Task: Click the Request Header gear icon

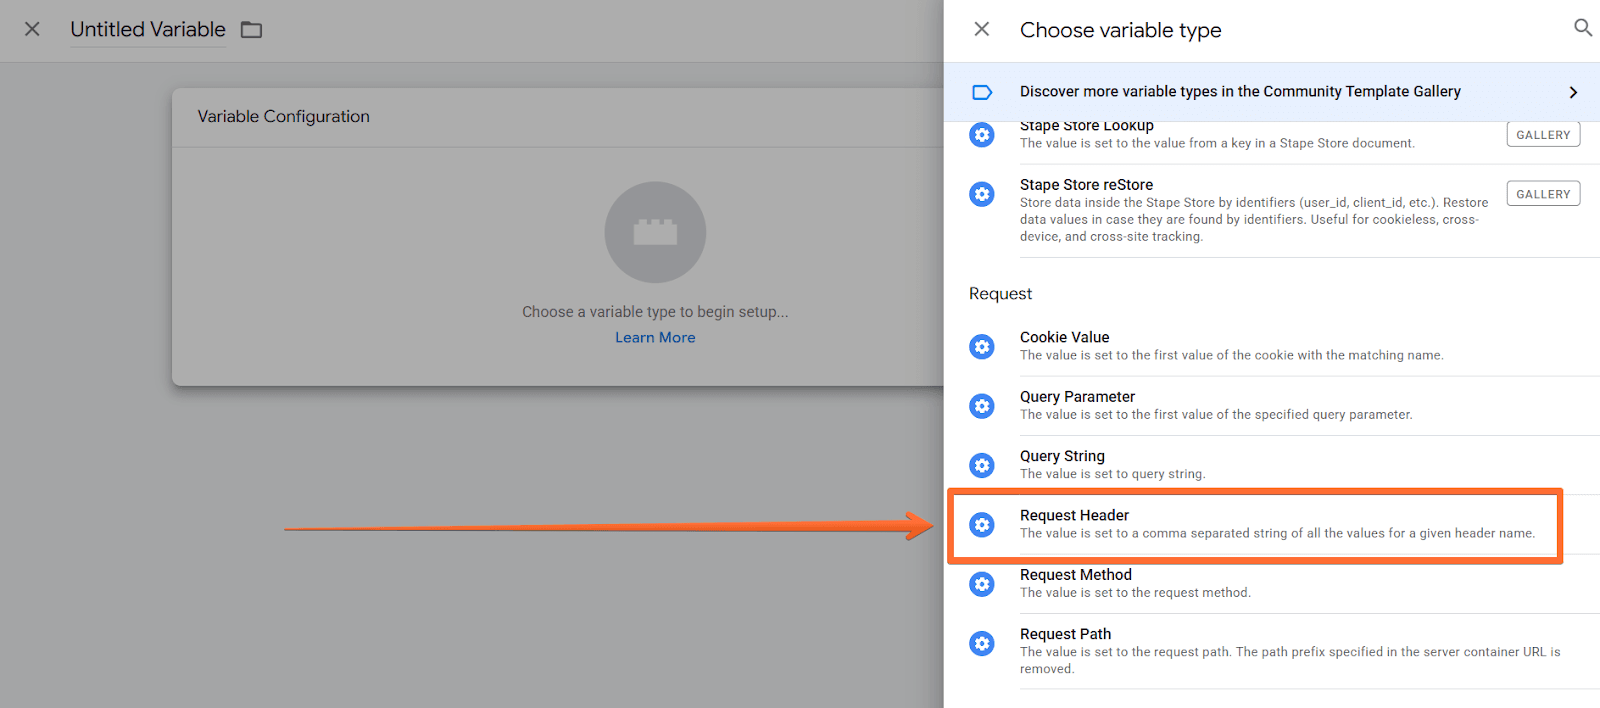Action: click(x=982, y=525)
